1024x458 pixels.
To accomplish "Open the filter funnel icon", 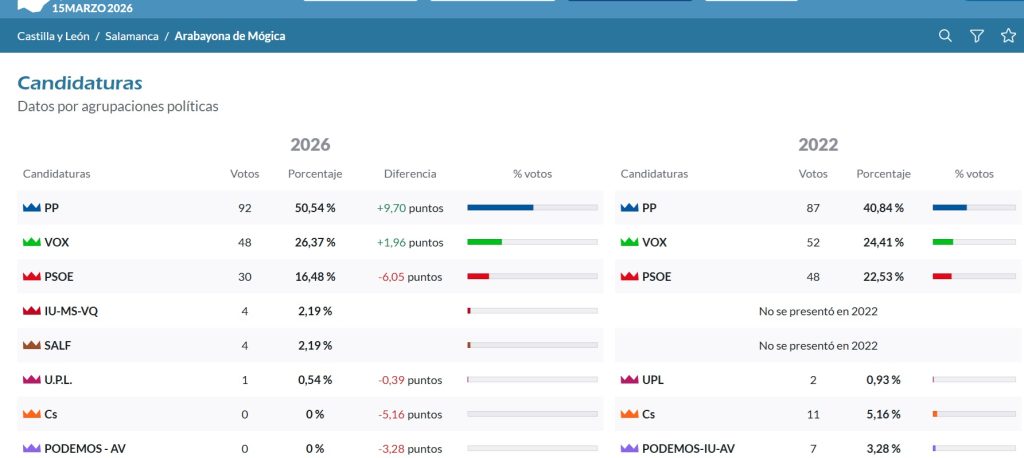I will pos(976,36).
